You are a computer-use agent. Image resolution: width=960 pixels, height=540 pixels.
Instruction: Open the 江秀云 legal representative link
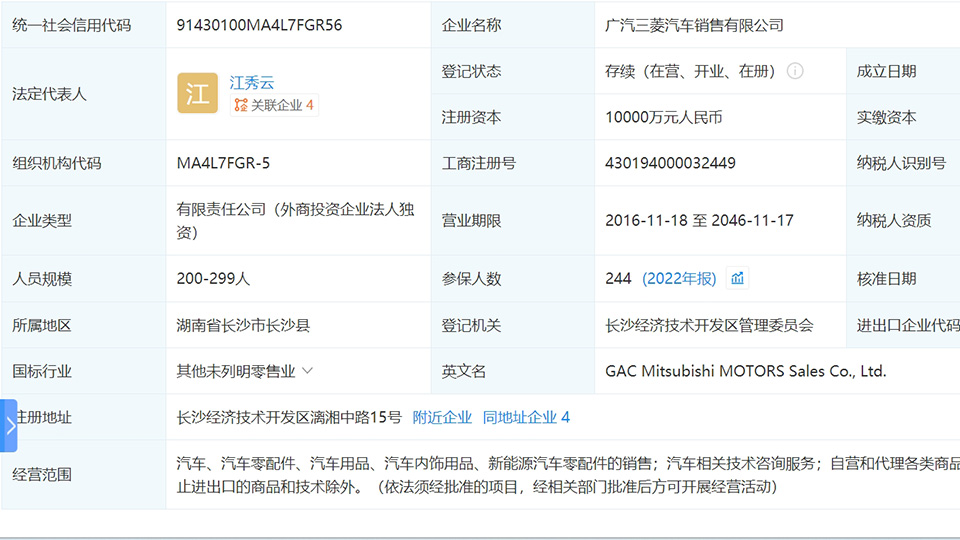pos(252,83)
